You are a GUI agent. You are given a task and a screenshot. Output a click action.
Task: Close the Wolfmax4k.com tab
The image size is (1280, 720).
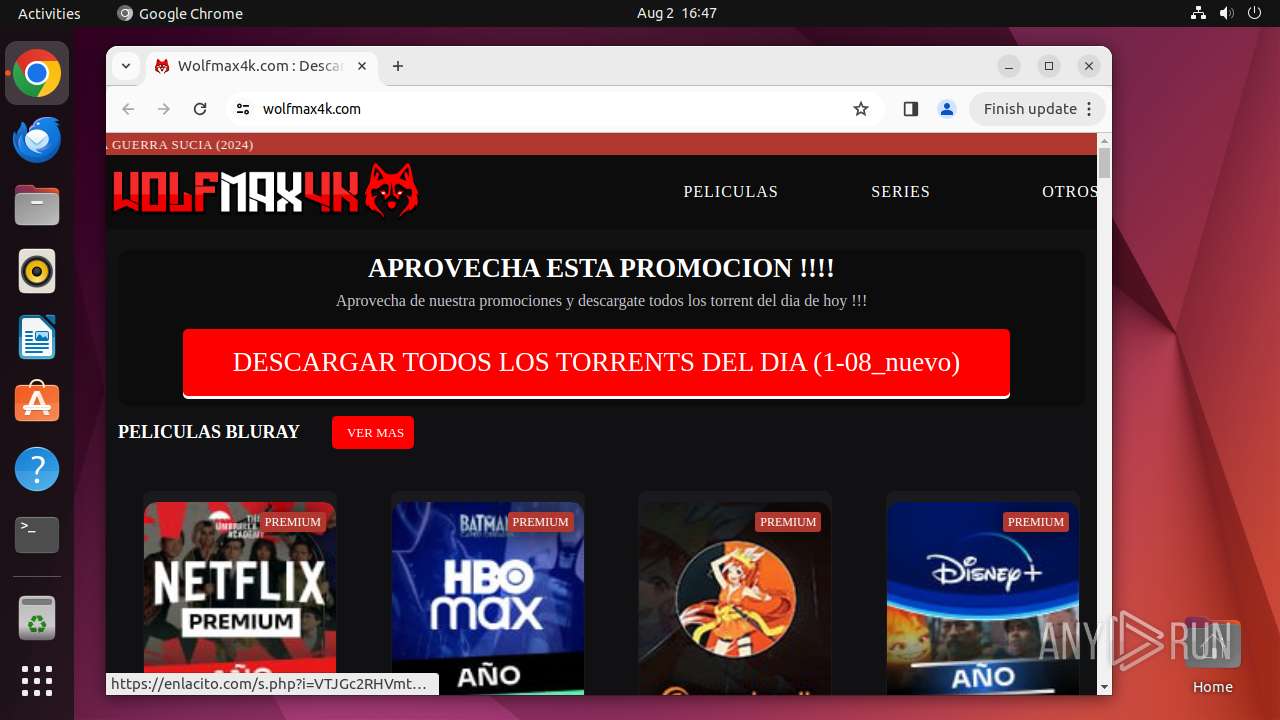[362, 66]
